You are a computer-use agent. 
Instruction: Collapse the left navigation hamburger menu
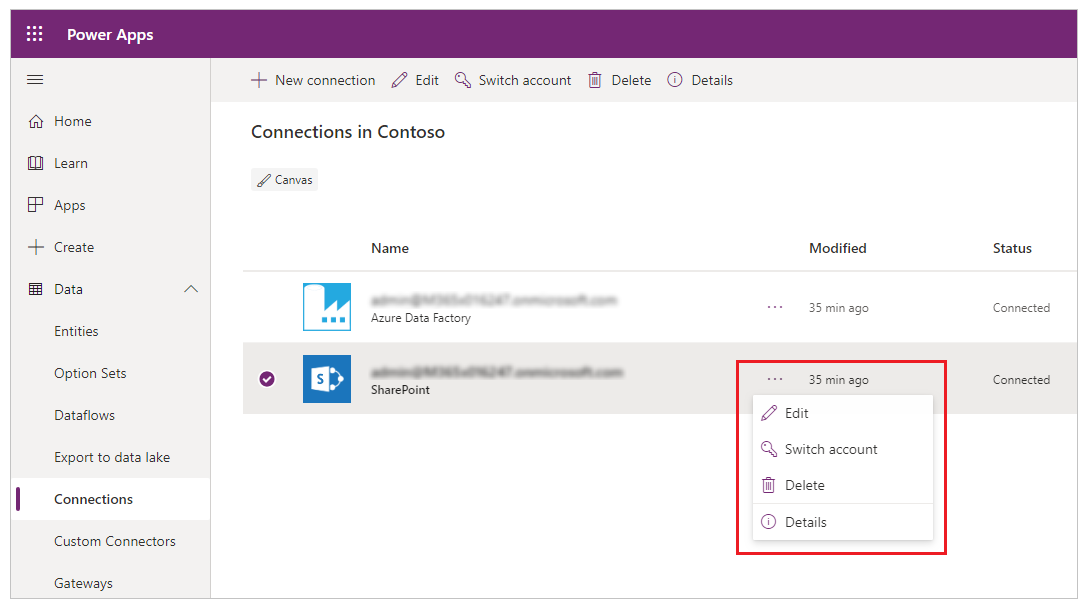[35, 80]
